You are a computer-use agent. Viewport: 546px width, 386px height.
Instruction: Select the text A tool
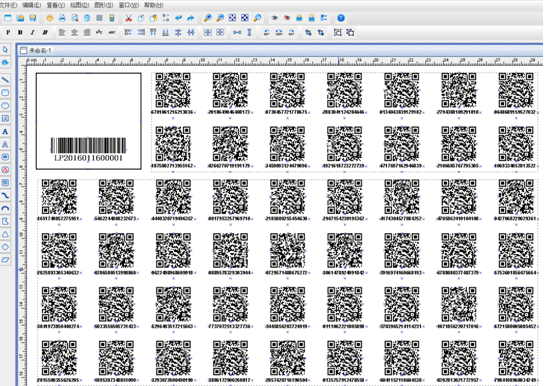(x=5, y=132)
